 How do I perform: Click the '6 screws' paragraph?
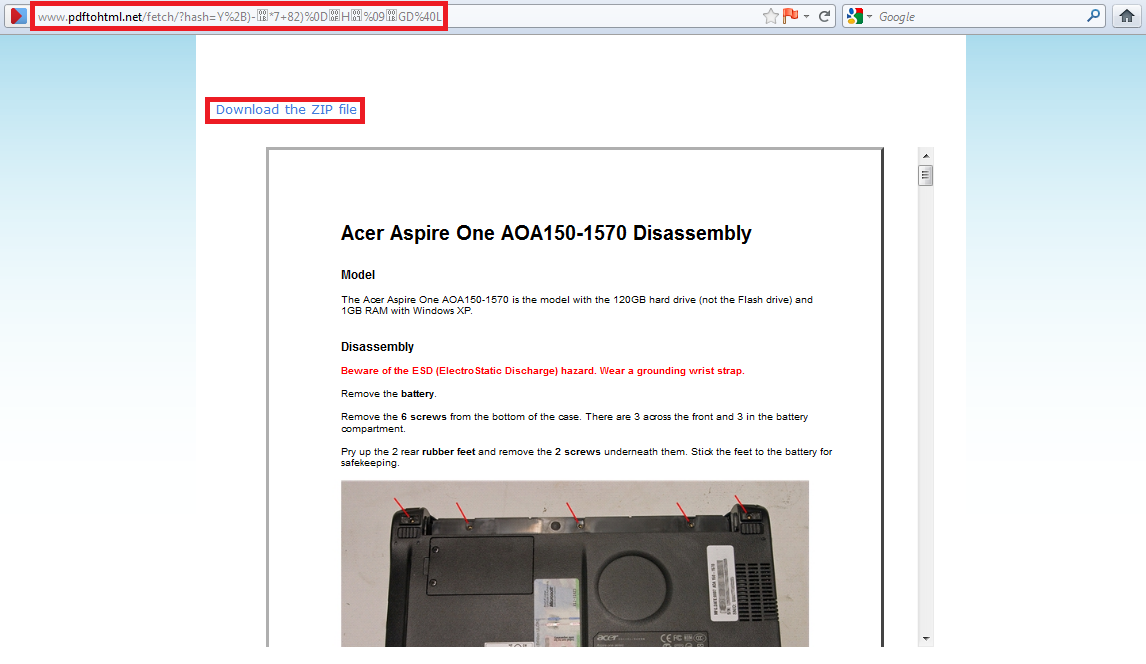[x=574, y=422]
